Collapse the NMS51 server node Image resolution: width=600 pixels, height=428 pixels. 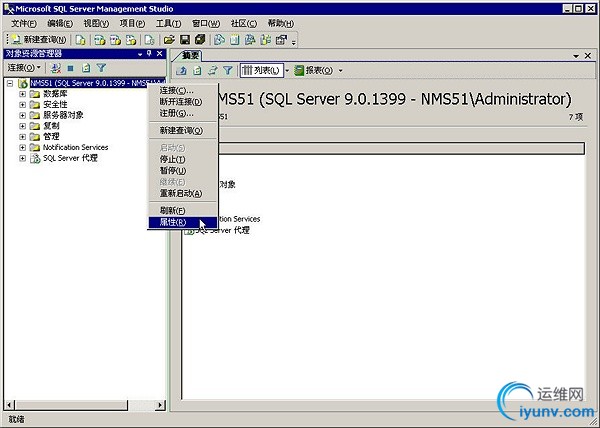click(x=10, y=83)
